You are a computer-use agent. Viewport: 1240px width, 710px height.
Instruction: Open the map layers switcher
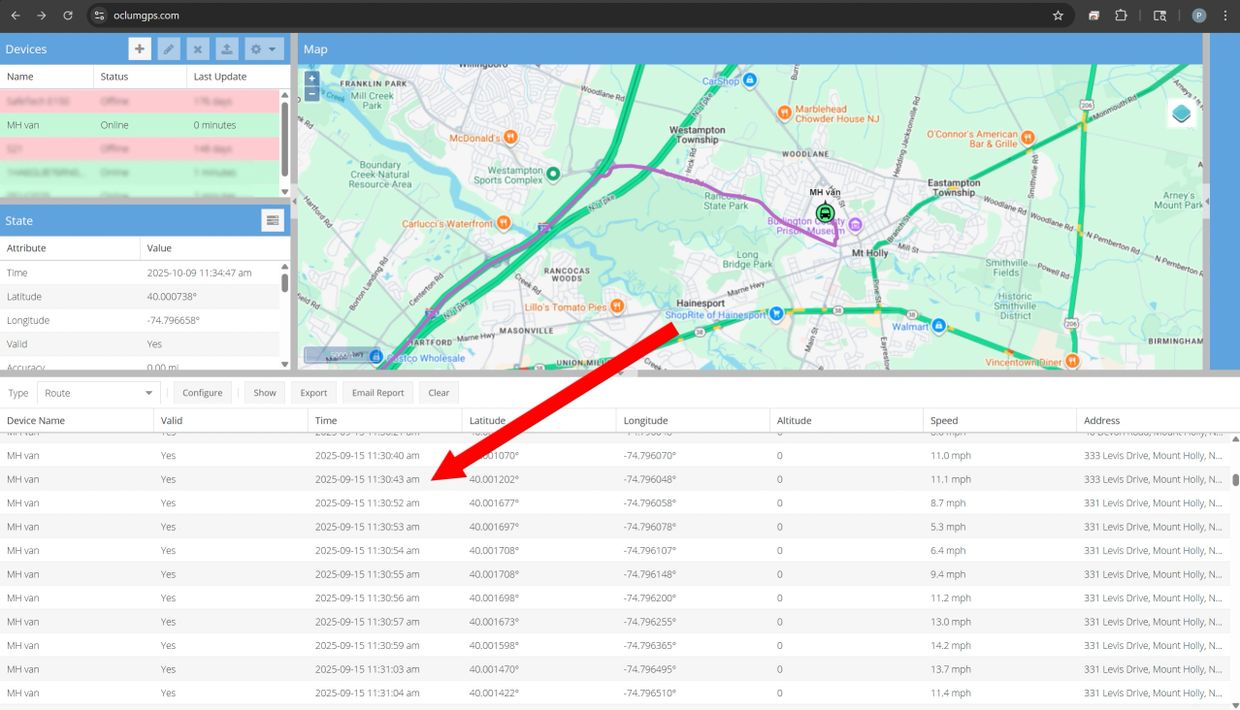[x=1182, y=114]
